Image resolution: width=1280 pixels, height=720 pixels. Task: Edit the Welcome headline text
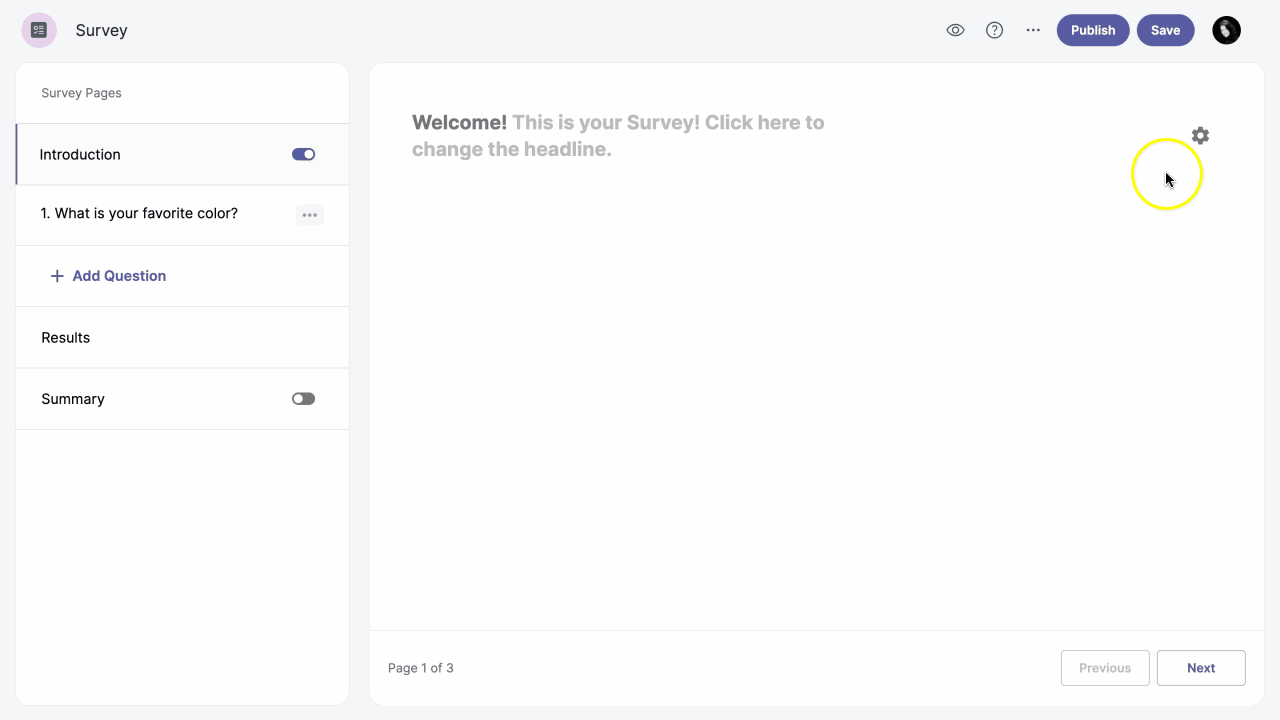[617, 136]
